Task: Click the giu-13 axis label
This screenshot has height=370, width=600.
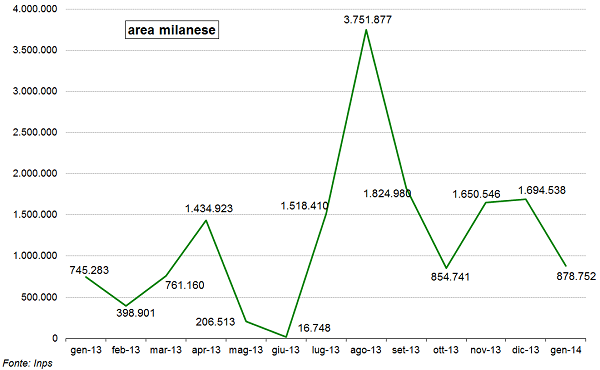Action: point(286,350)
